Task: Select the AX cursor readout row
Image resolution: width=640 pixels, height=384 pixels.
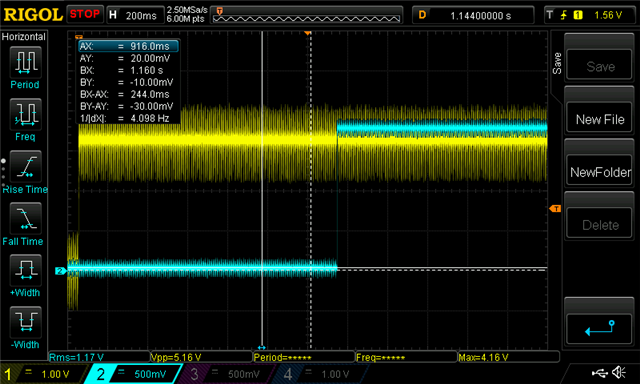Action: [128, 46]
